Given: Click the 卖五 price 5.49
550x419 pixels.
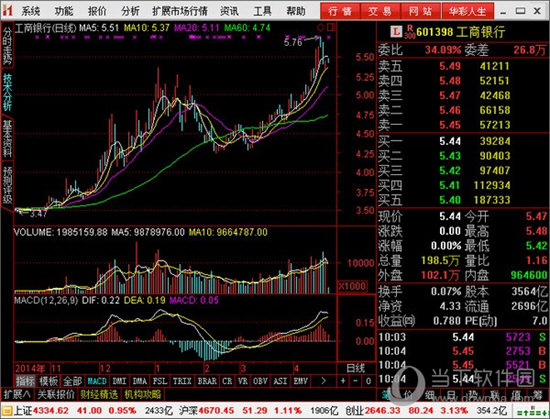Looking at the screenshot, I should (x=450, y=66).
